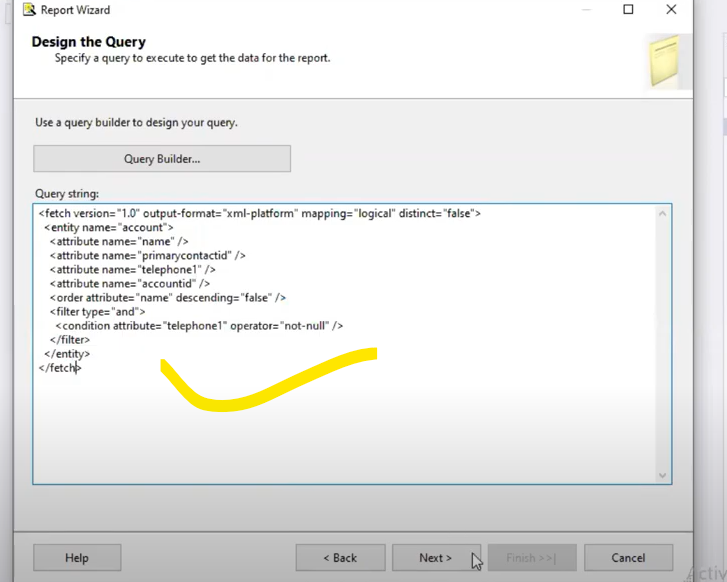Minimize the Report Wizard window

click(586, 9)
